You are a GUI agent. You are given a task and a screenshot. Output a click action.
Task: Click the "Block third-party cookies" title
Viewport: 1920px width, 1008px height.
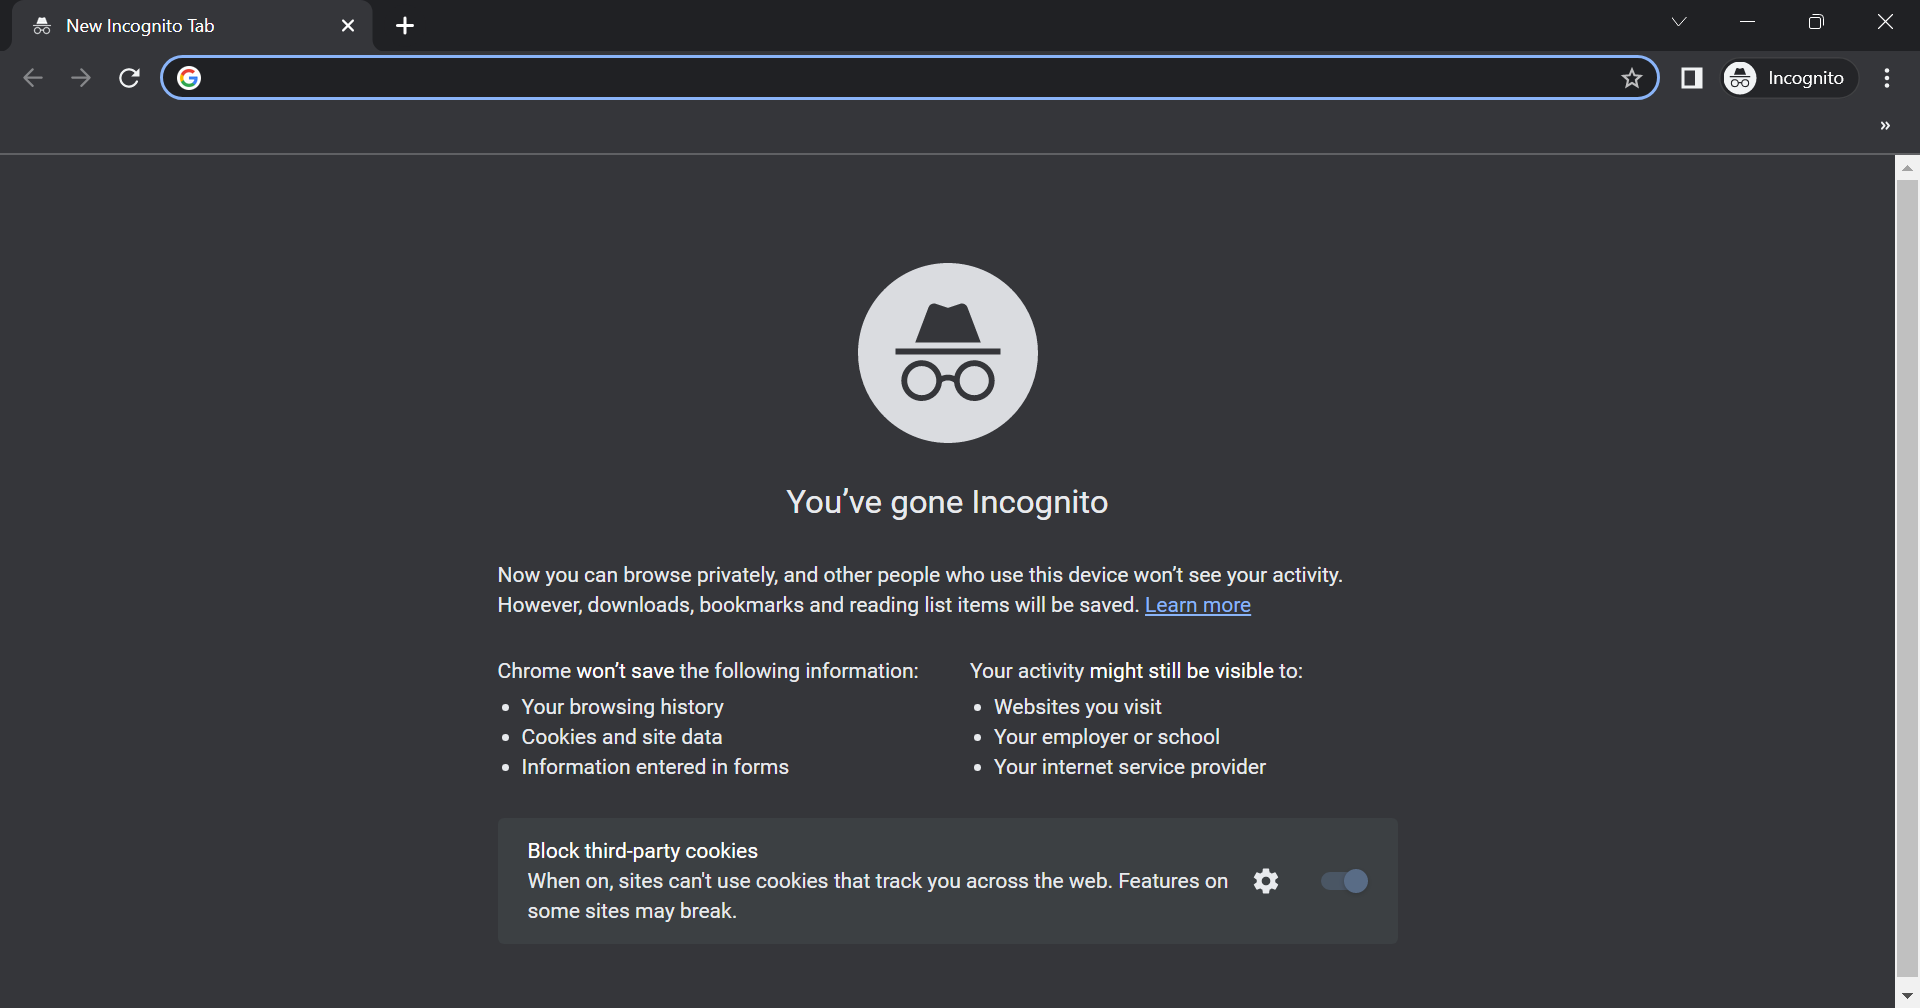[642, 851]
